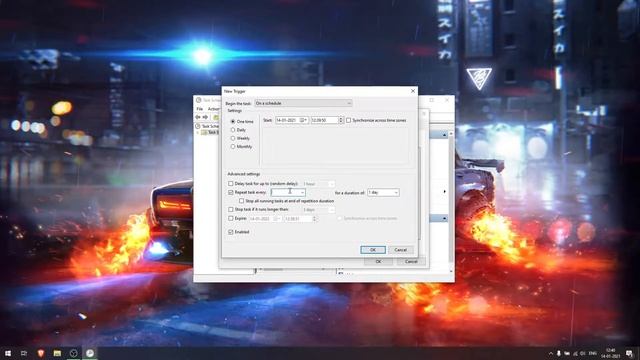
Task: Open the Windows Start menu
Action: [x=8, y=353]
